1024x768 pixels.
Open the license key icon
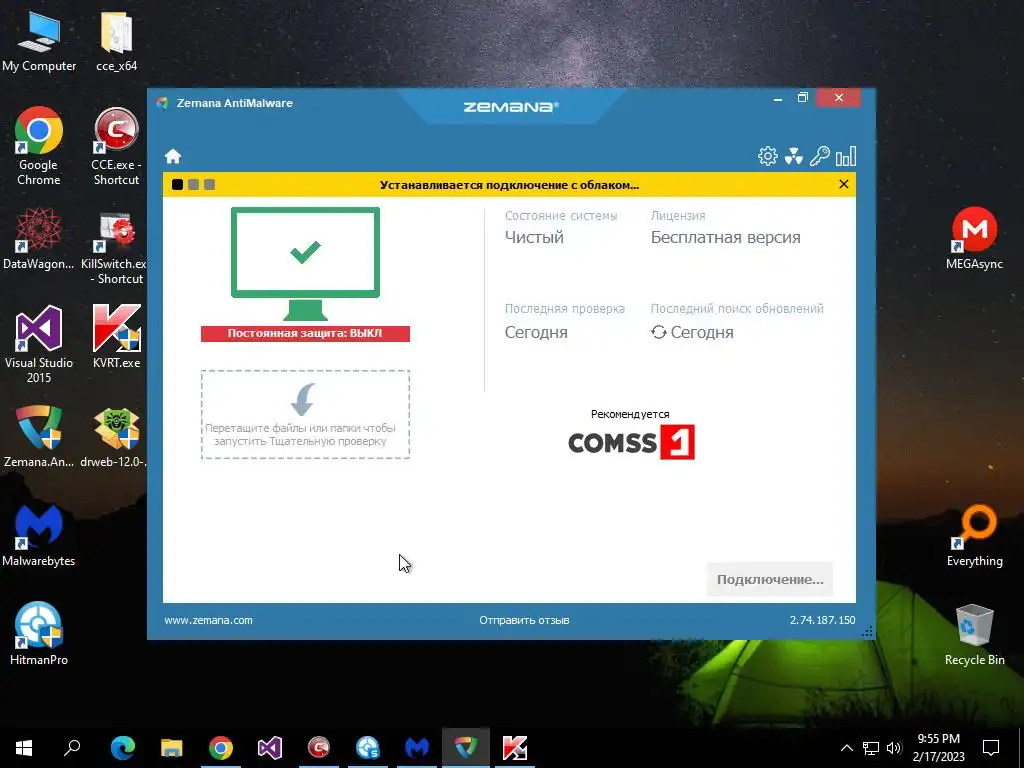click(x=820, y=156)
